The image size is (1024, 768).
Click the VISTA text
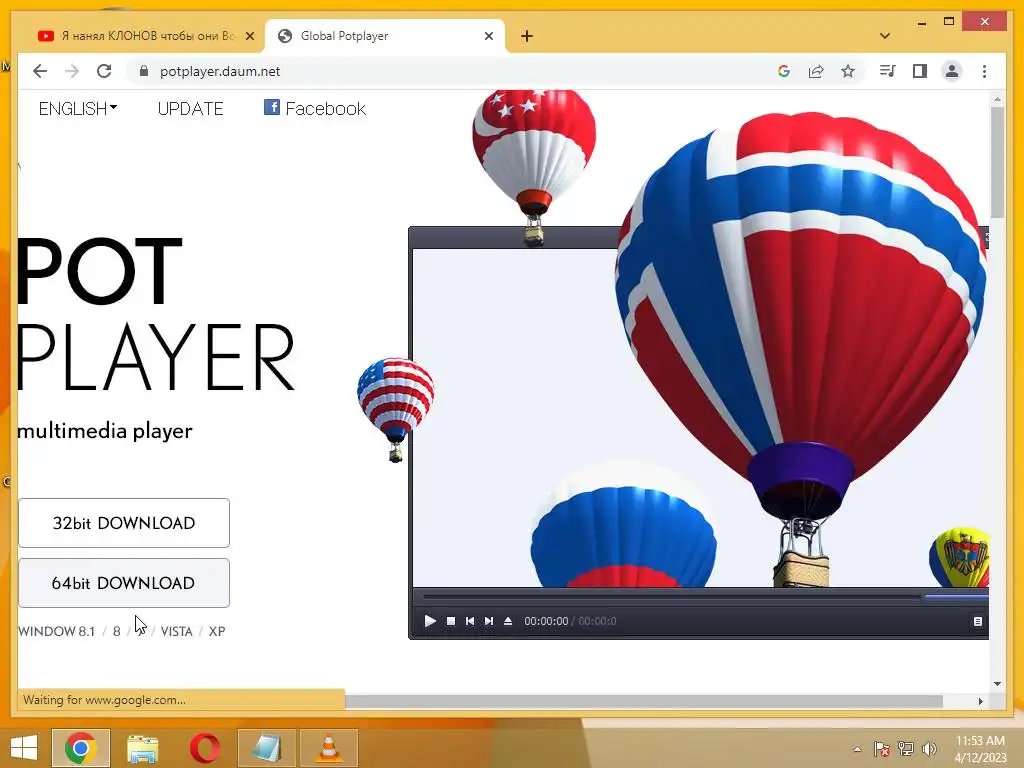[x=176, y=632]
